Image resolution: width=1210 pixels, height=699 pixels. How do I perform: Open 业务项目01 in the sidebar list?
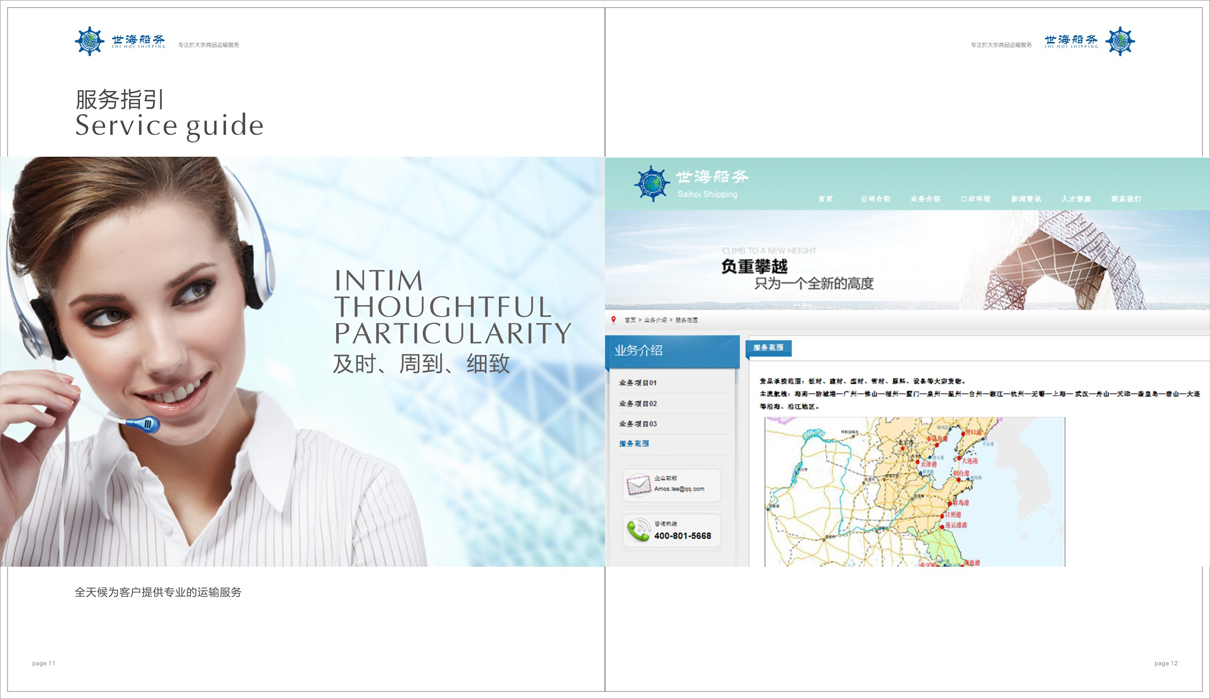point(638,383)
